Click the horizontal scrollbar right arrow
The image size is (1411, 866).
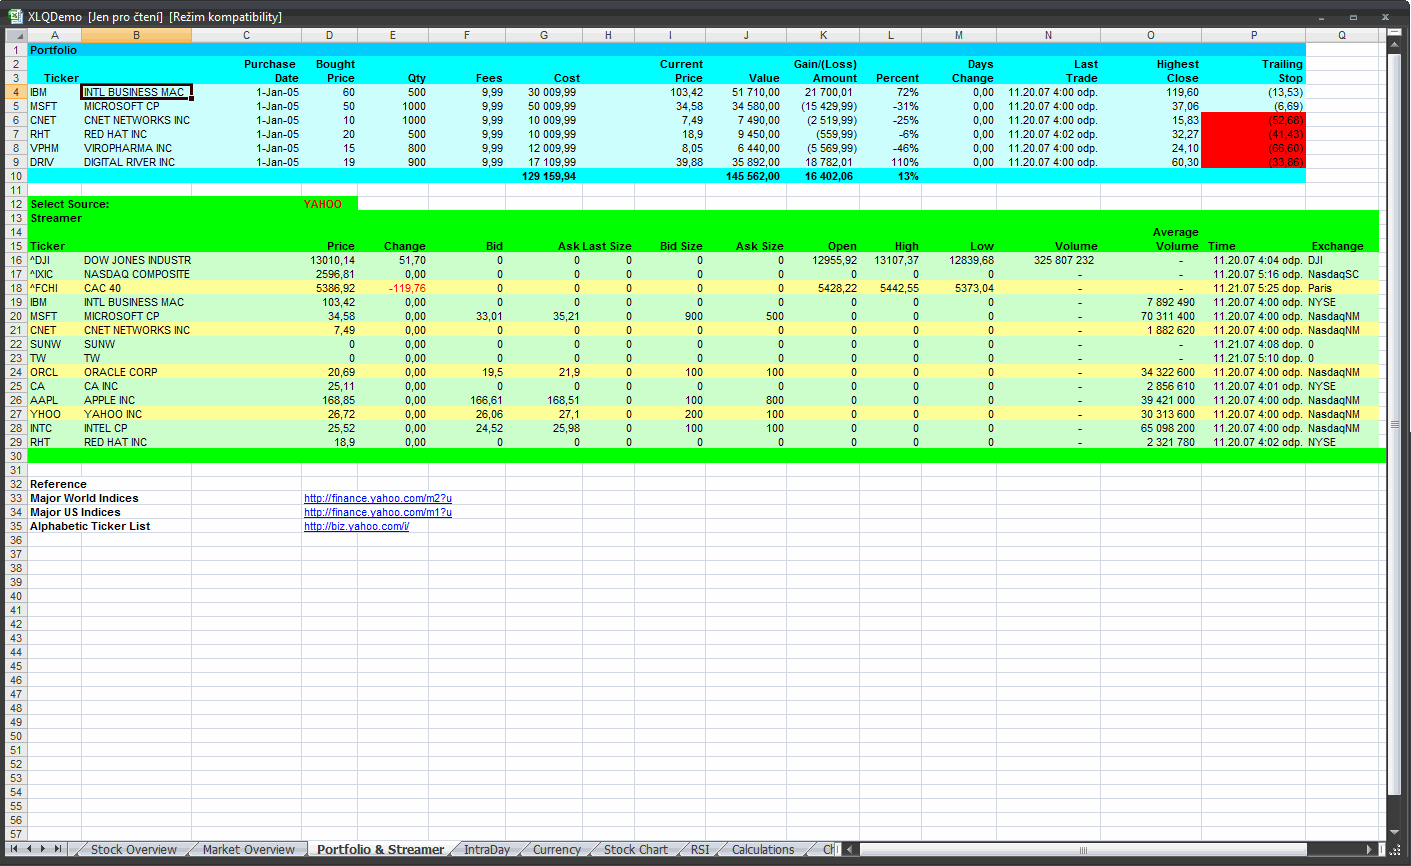tap(1369, 850)
